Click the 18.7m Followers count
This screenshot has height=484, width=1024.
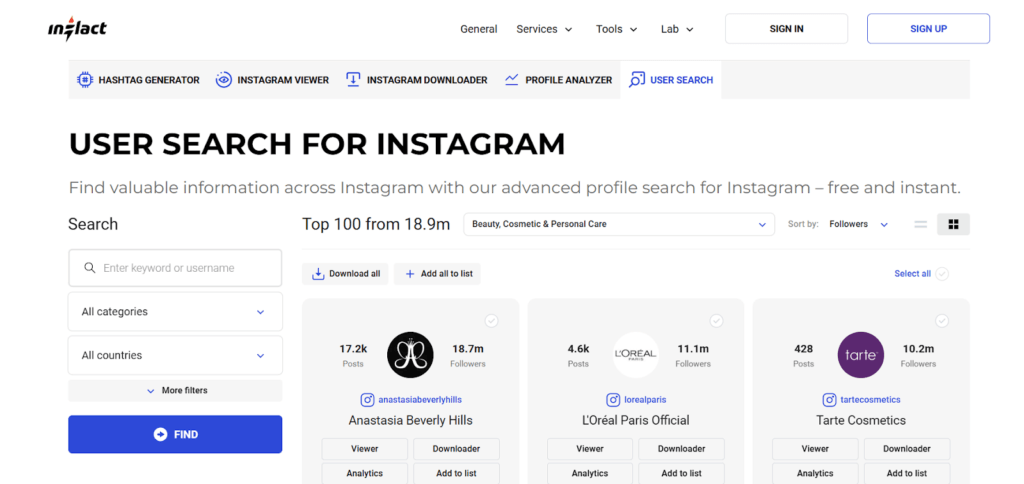(x=468, y=355)
